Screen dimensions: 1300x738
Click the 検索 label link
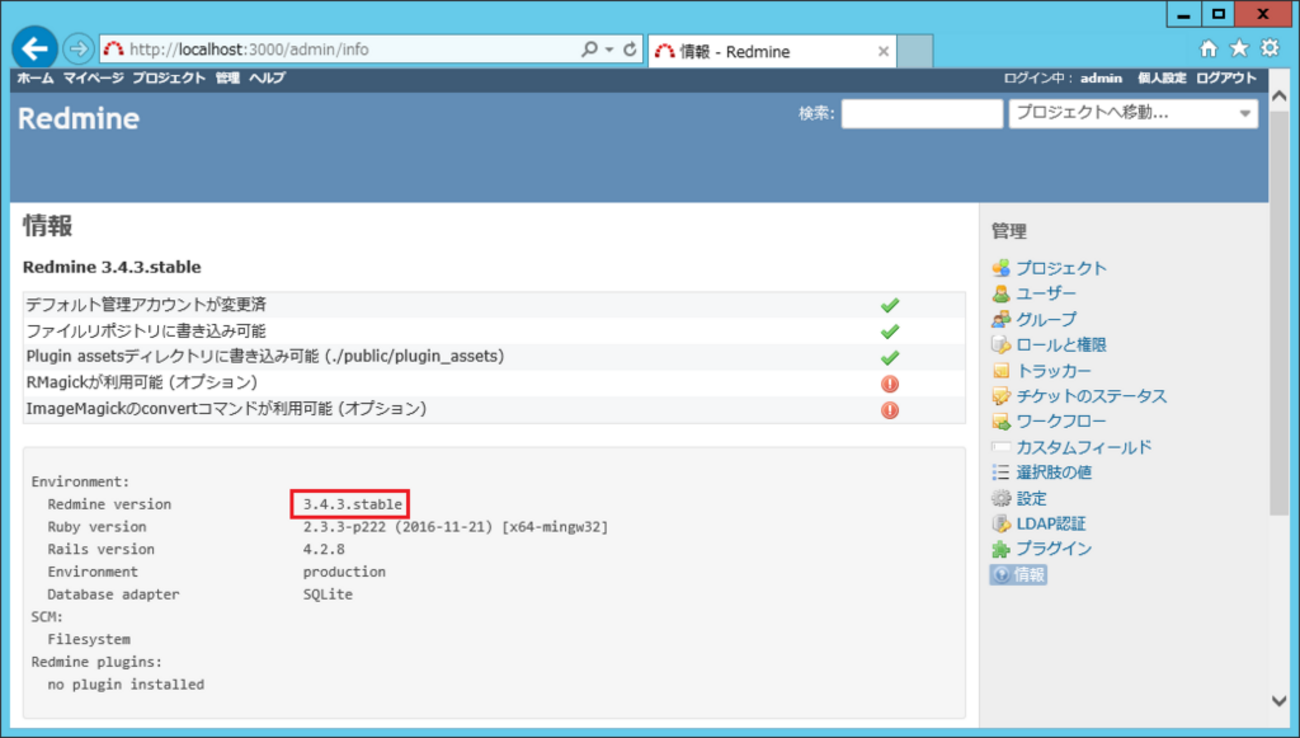pos(816,114)
